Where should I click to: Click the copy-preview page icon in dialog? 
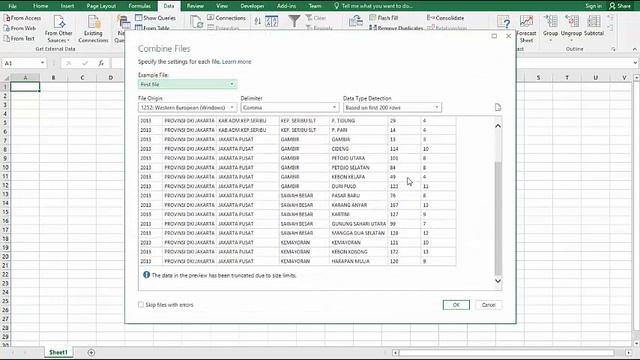498,107
